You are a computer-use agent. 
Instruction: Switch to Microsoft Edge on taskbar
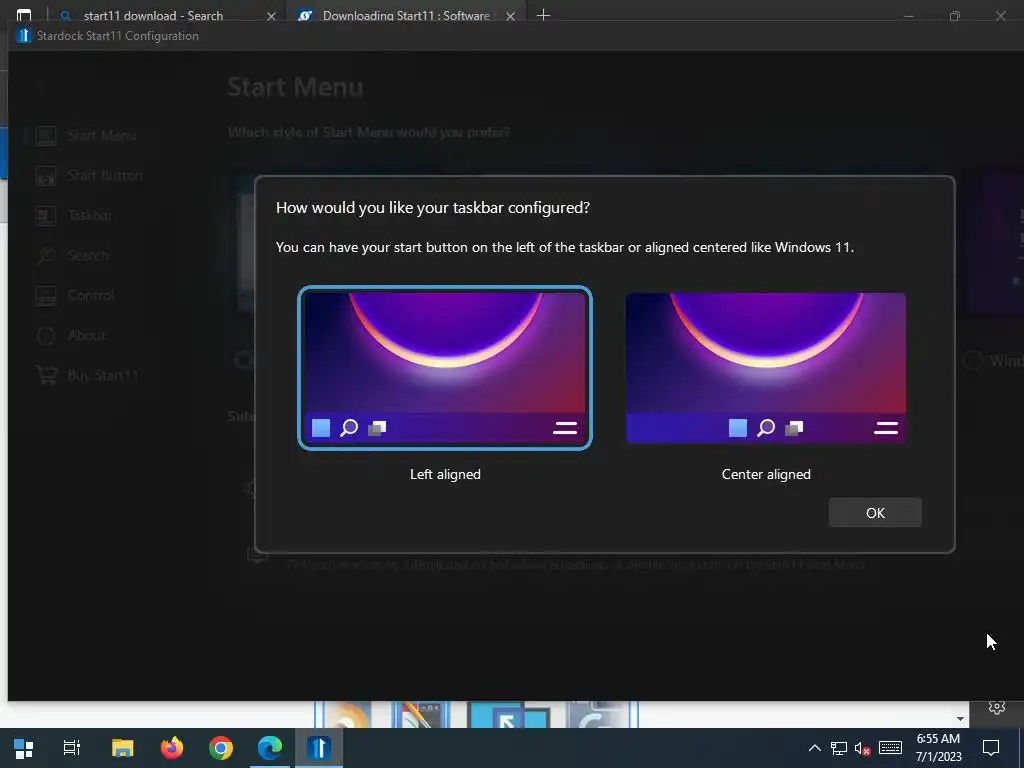click(x=270, y=748)
